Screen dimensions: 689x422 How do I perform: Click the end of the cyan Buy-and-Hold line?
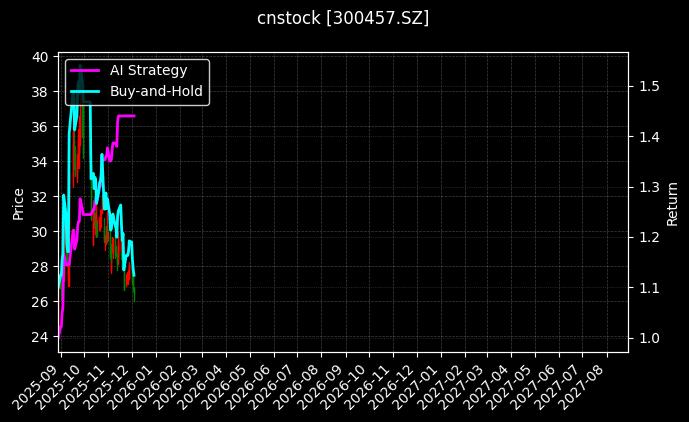click(x=134, y=276)
